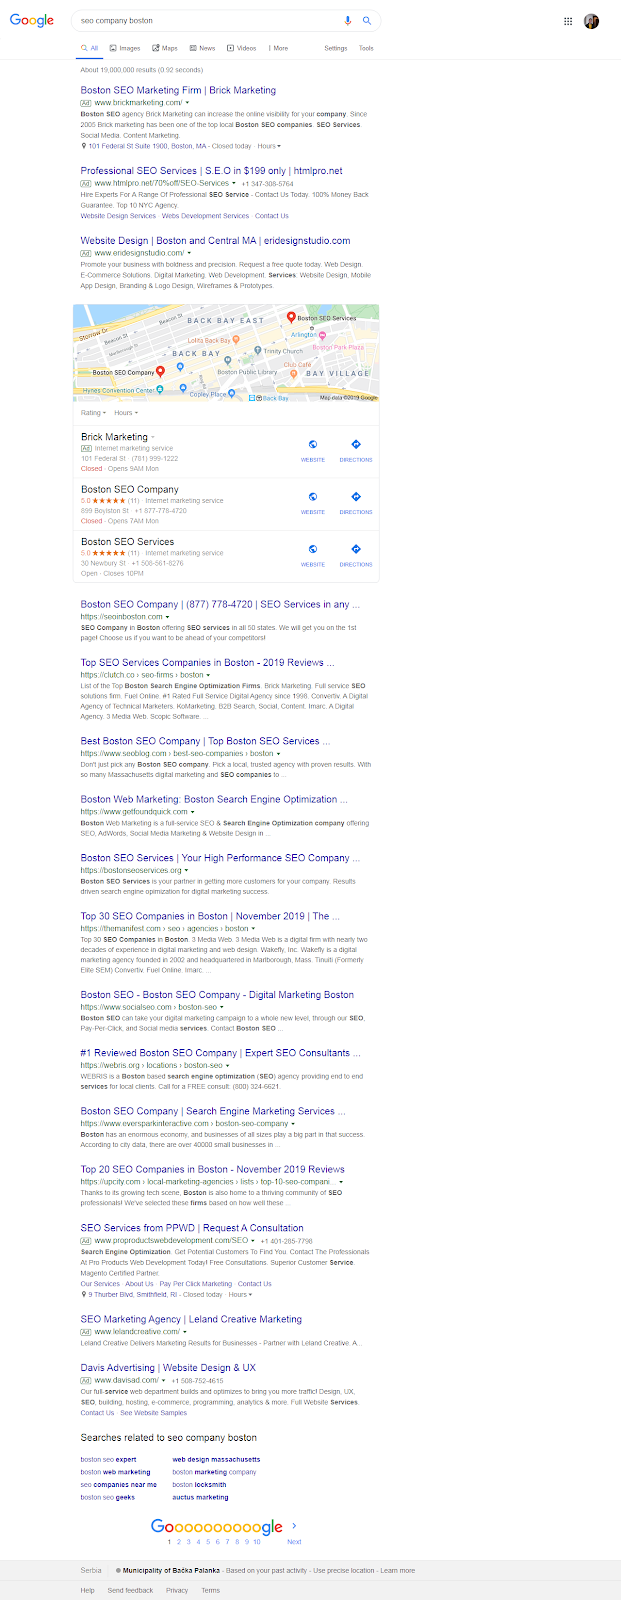This screenshot has height=1600, width=621.
Task: Go to results page 5
Action: [x=208, y=1542]
